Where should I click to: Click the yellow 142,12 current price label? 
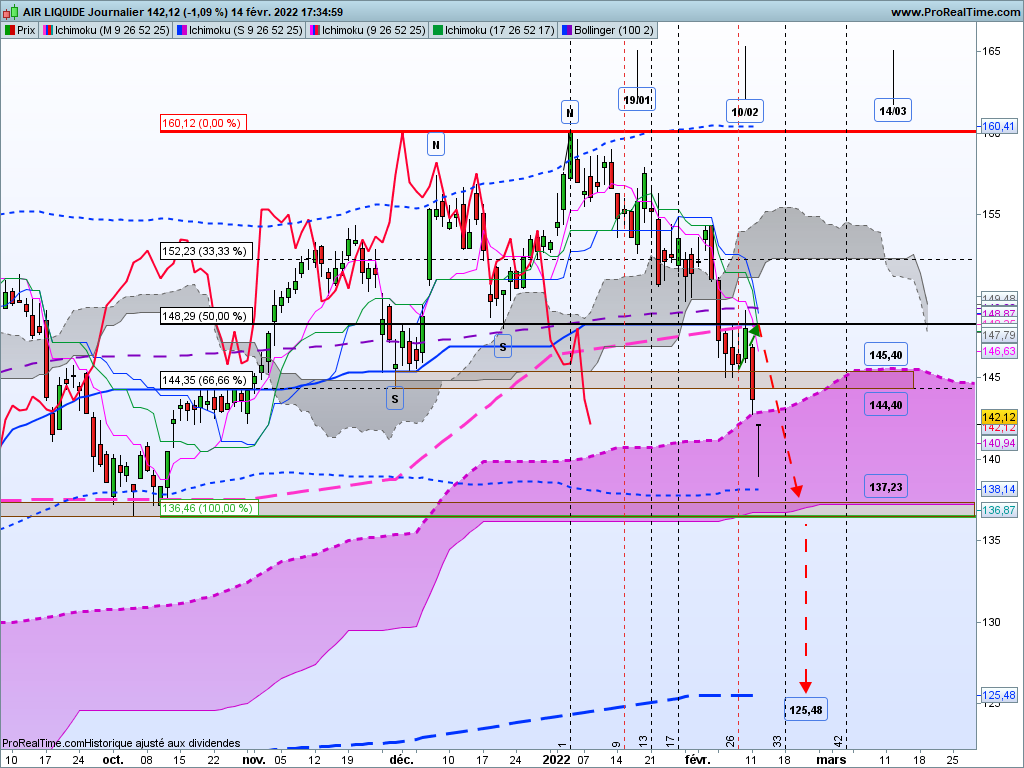[999, 417]
